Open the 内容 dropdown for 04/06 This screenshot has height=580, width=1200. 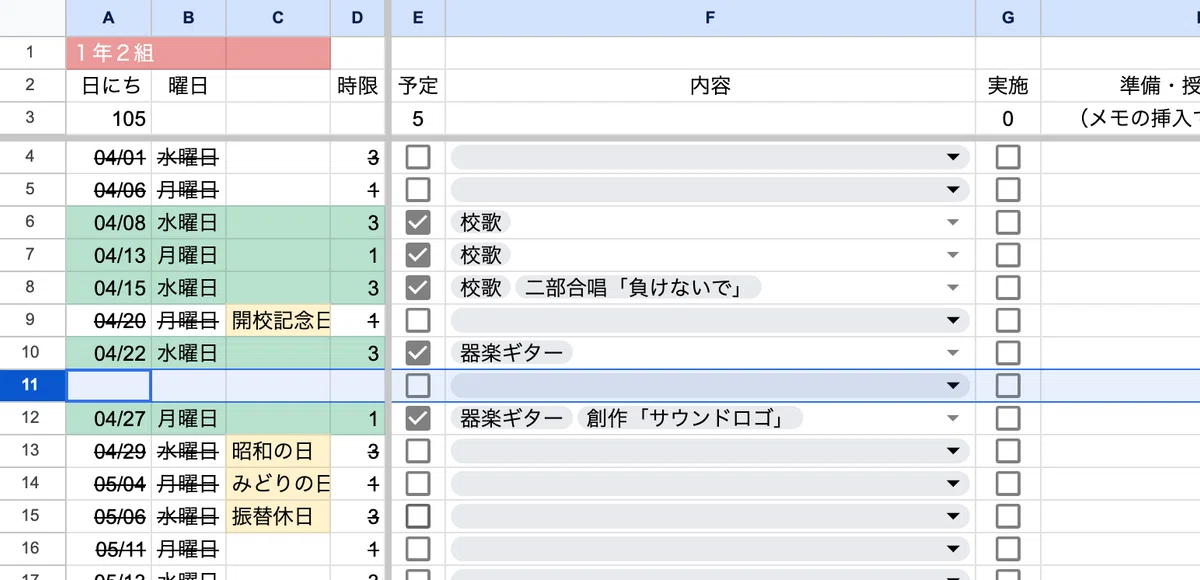pos(710,189)
